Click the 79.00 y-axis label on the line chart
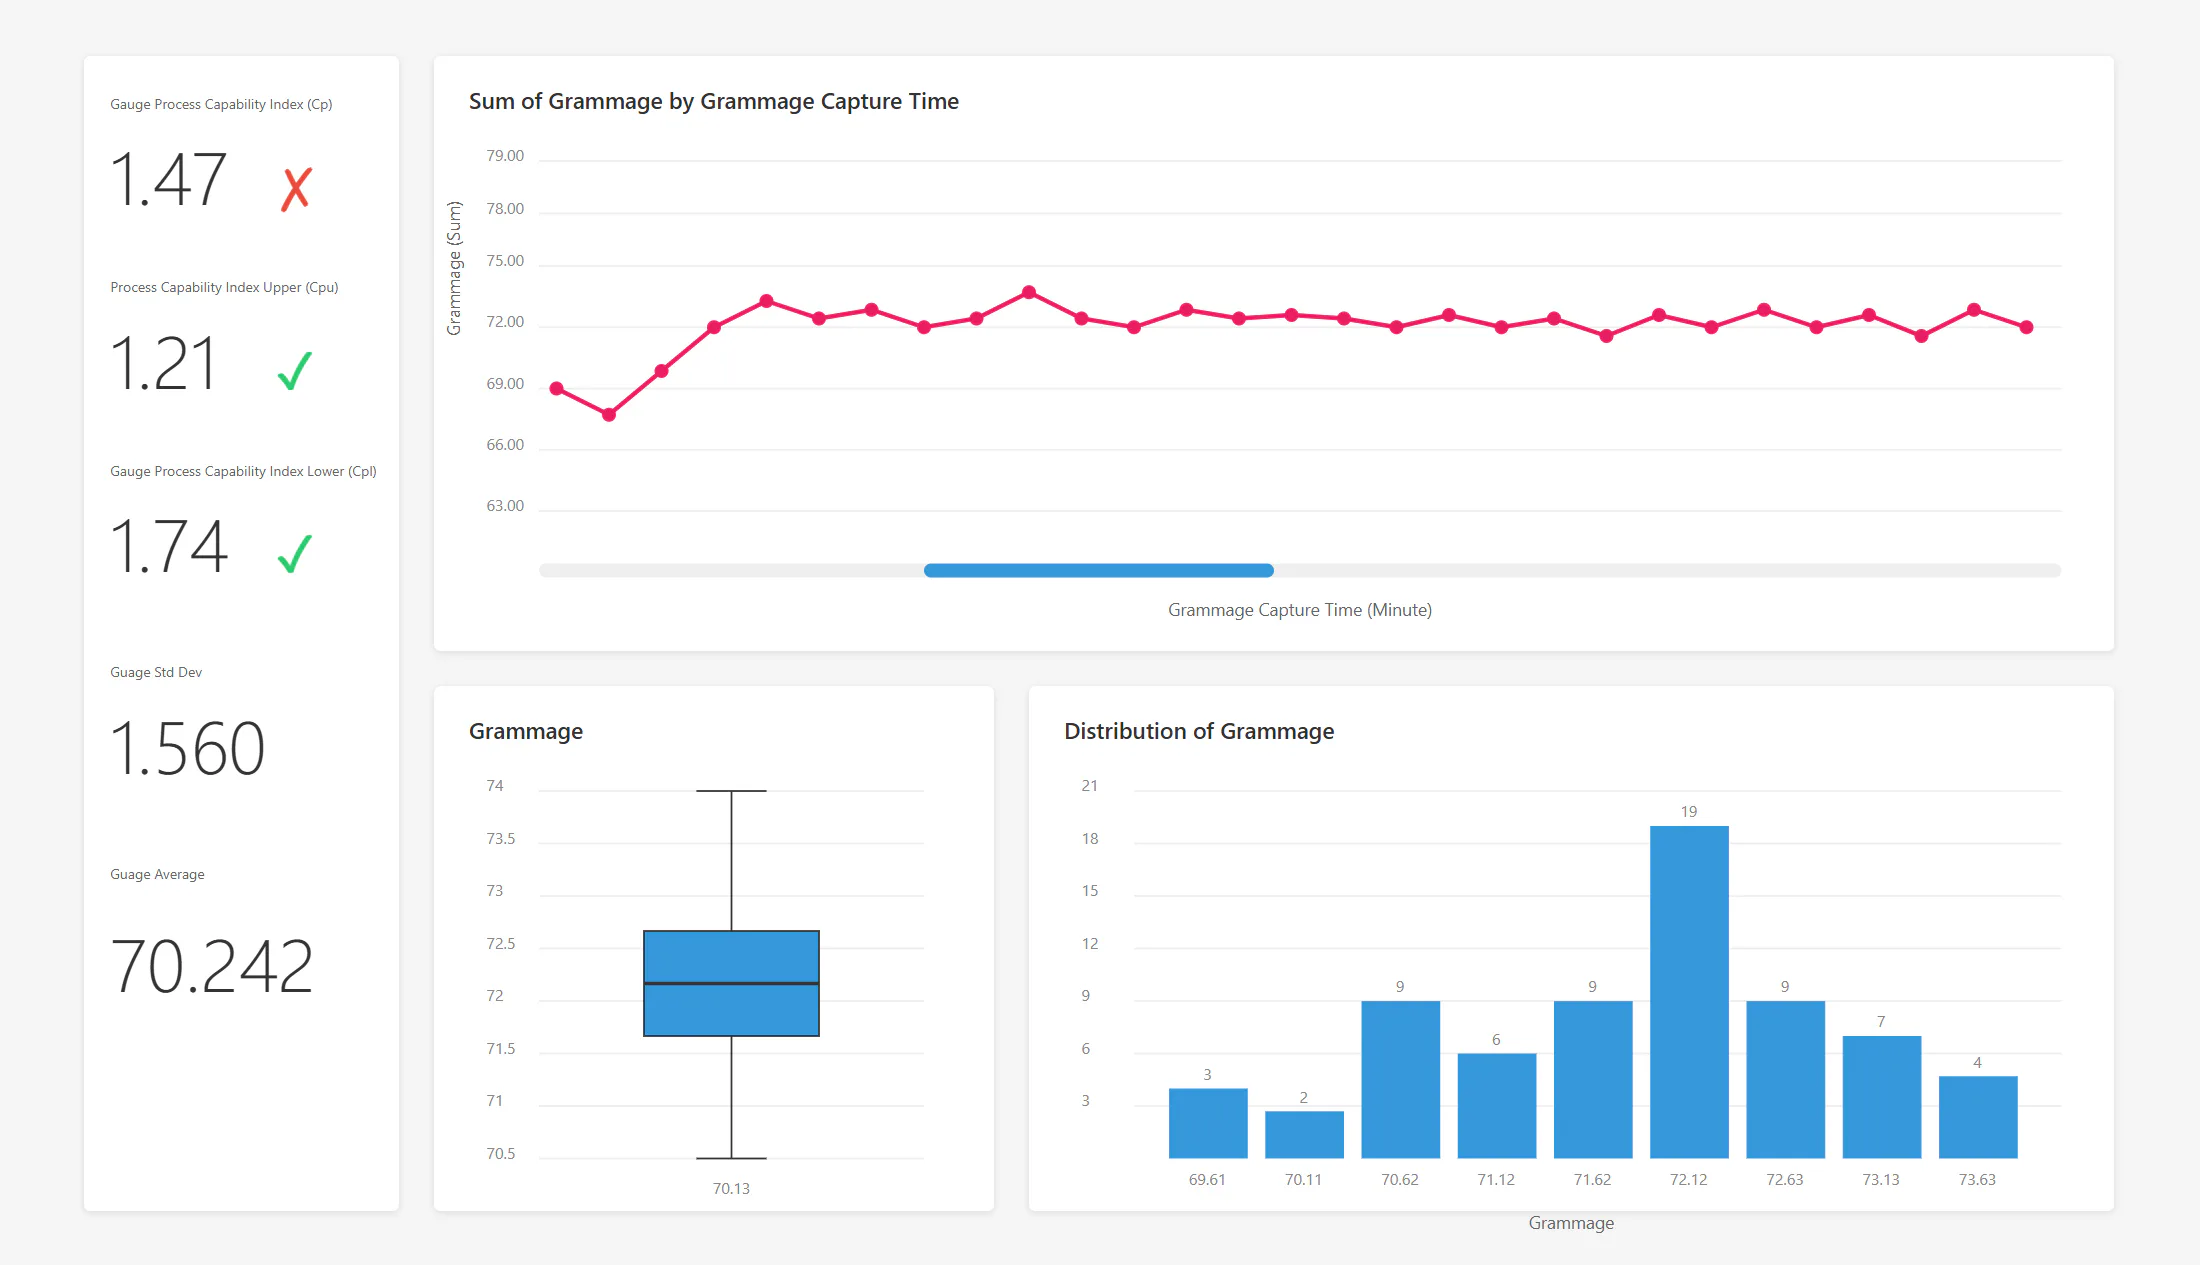Image resolution: width=2200 pixels, height=1265 pixels. coord(505,155)
